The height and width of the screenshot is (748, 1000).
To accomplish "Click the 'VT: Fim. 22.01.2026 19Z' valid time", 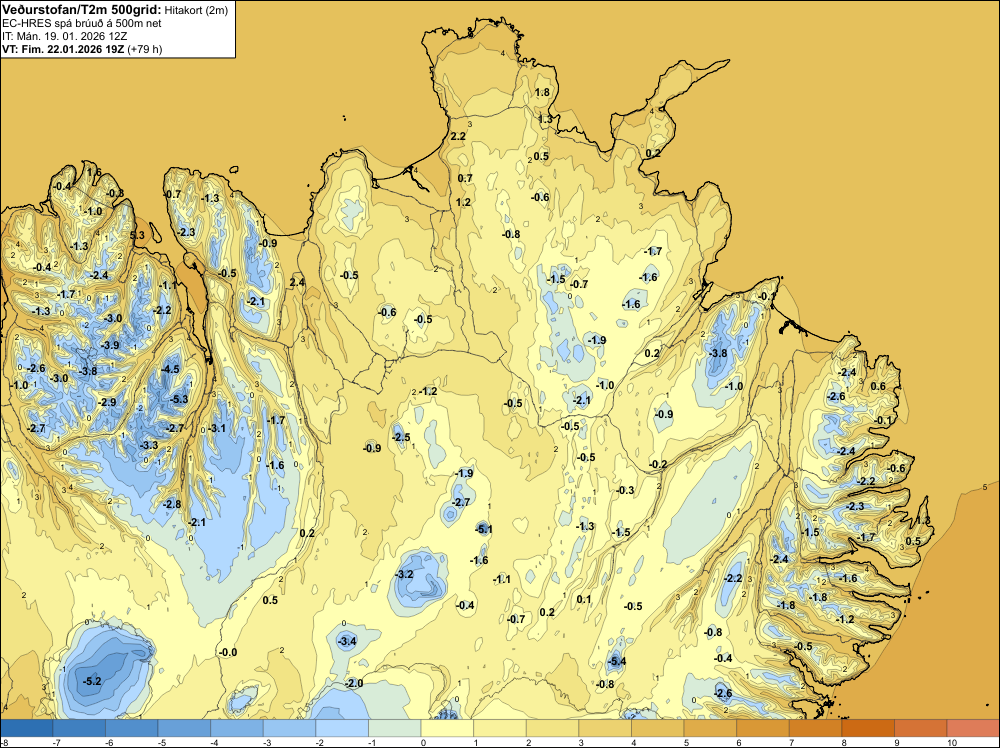I will pos(63,48).
